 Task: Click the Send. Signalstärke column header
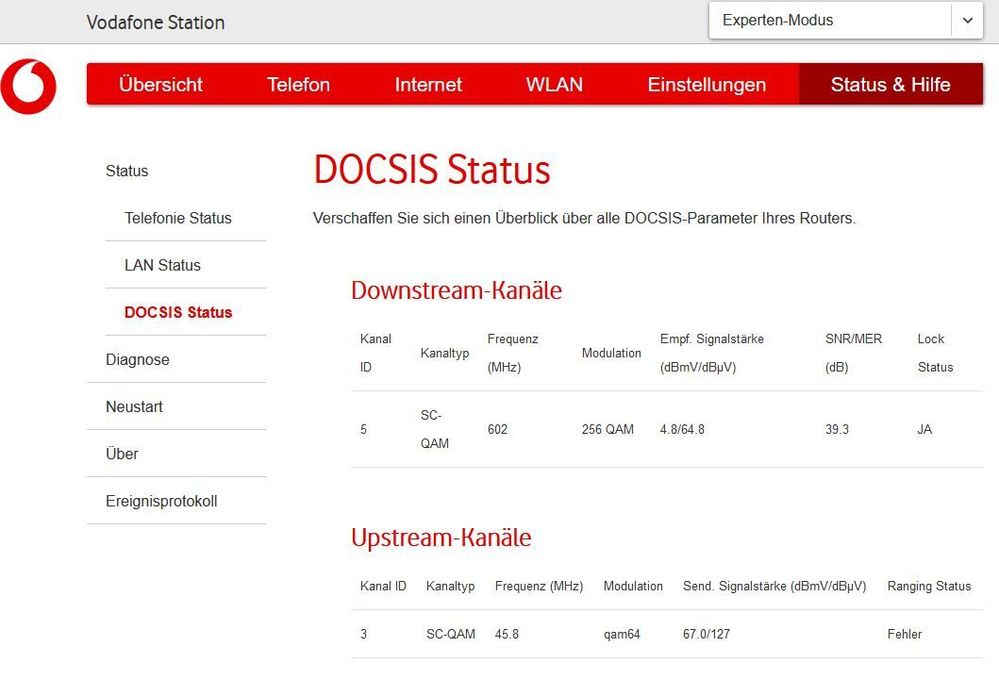point(775,586)
